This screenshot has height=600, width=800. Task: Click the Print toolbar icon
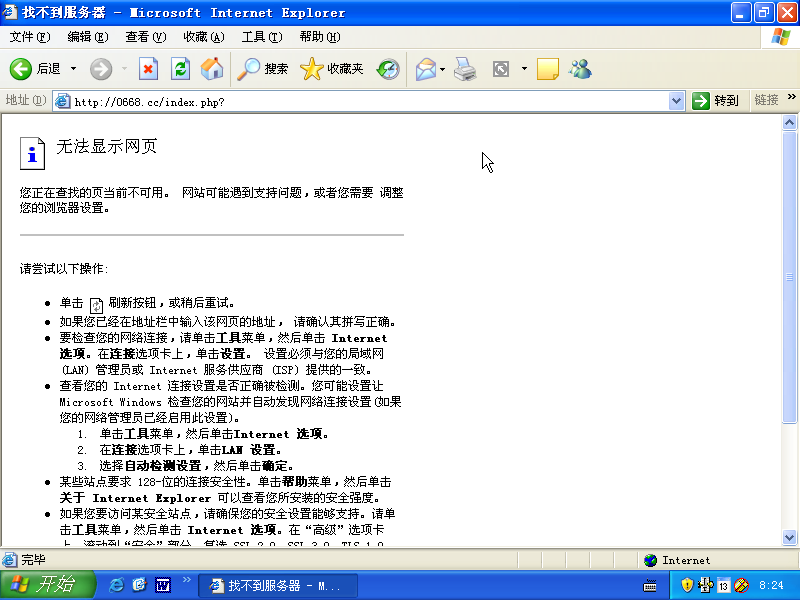[465, 69]
